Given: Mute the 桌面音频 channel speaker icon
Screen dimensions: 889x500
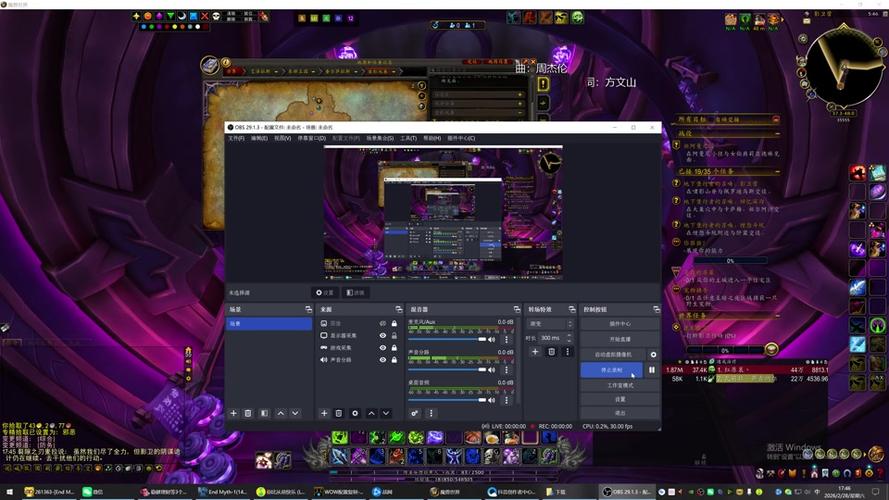Looking at the screenshot, I should 492,400.
